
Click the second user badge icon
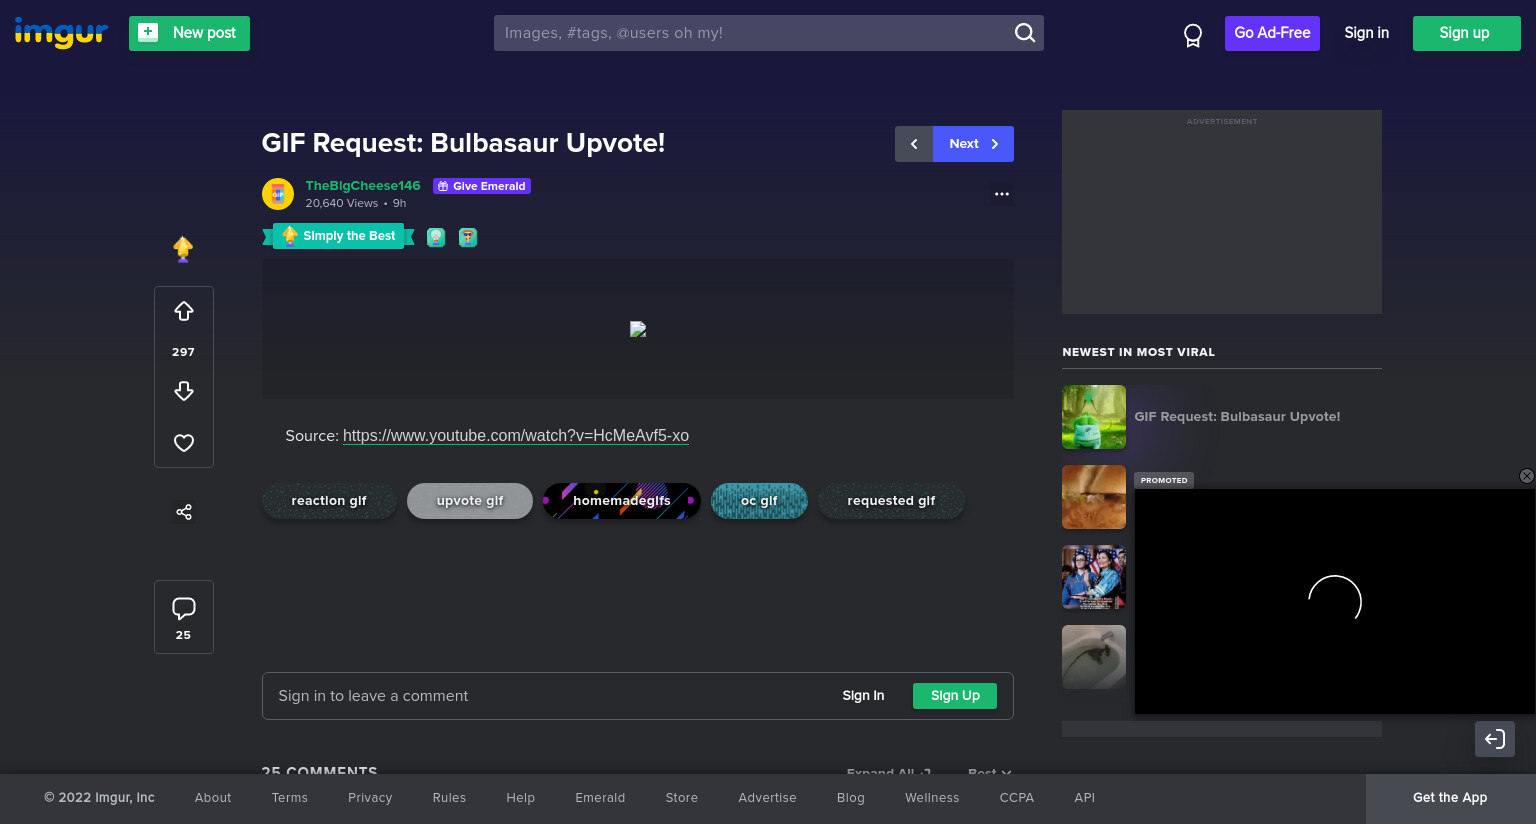pyautogui.click(x=468, y=237)
